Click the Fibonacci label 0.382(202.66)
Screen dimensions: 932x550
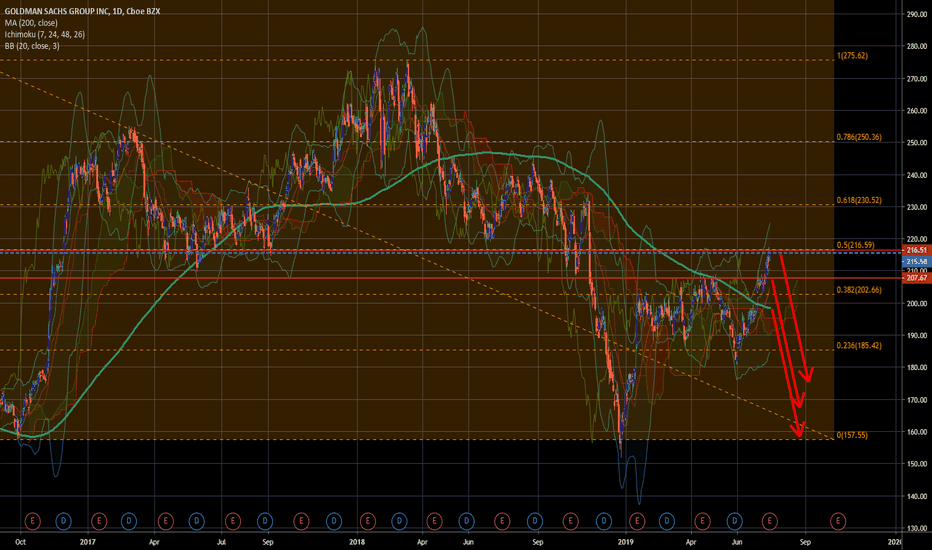[x=859, y=290]
